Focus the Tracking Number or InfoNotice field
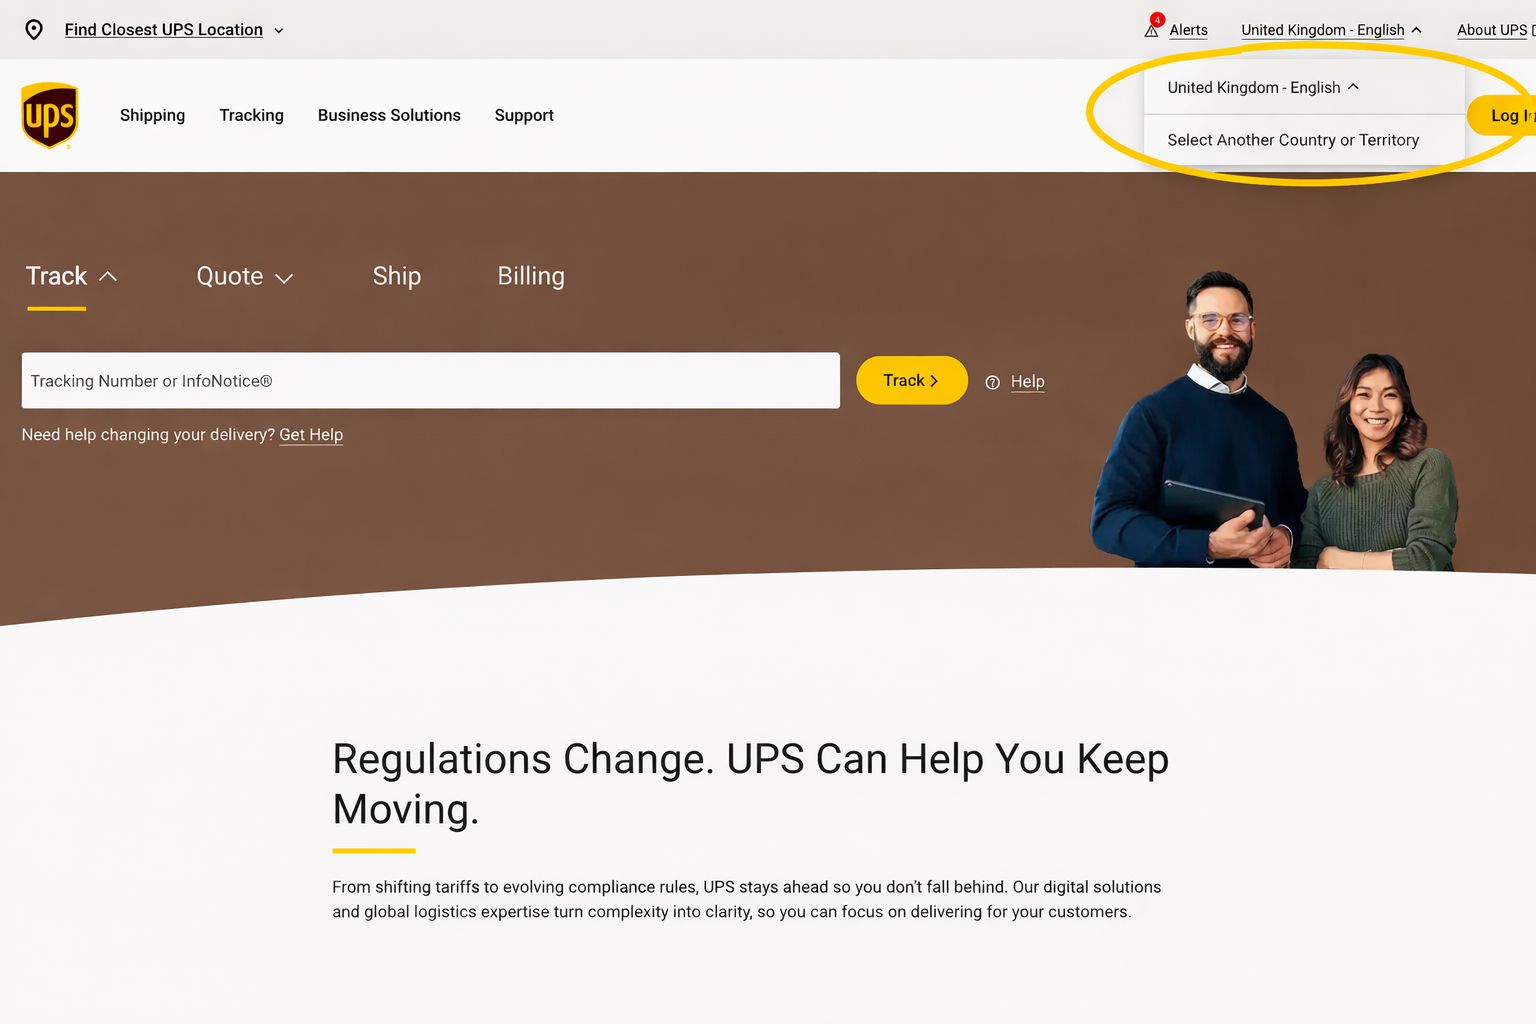The width and height of the screenshot is (1536, 1024). click(x=430, y=380)
